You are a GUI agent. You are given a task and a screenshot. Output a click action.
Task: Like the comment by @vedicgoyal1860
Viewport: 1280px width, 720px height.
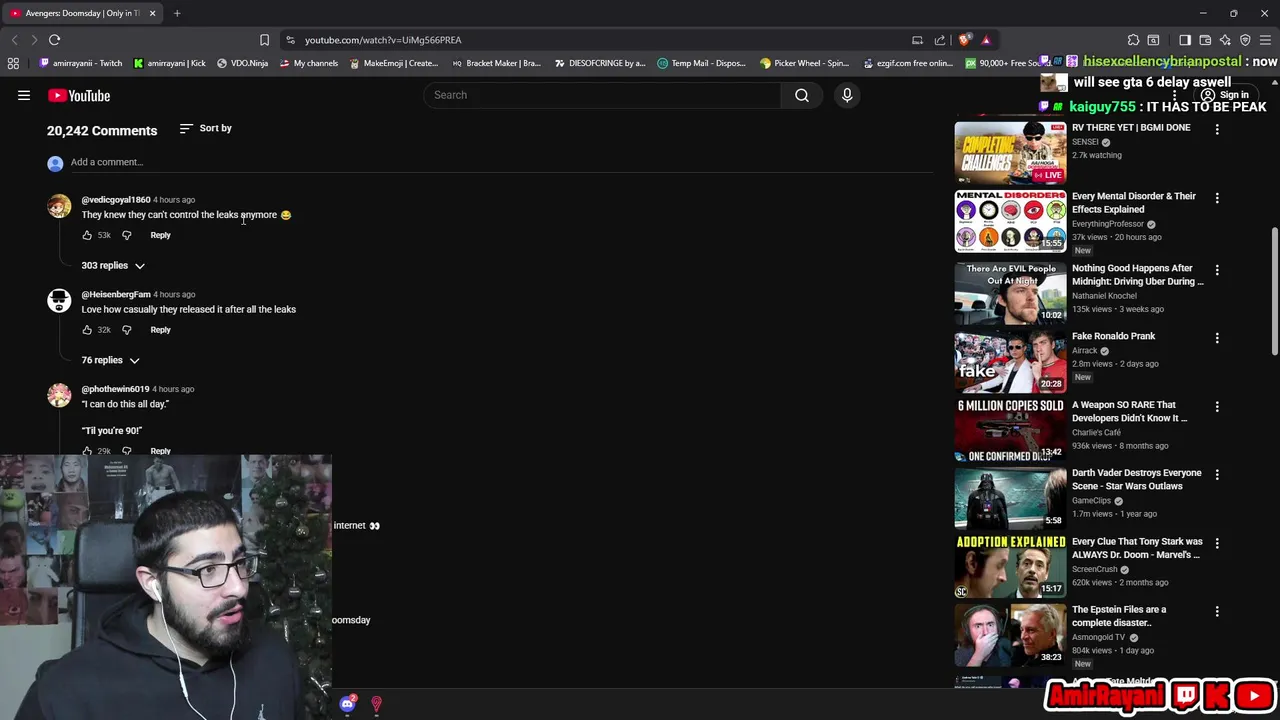tap(87, 235)
